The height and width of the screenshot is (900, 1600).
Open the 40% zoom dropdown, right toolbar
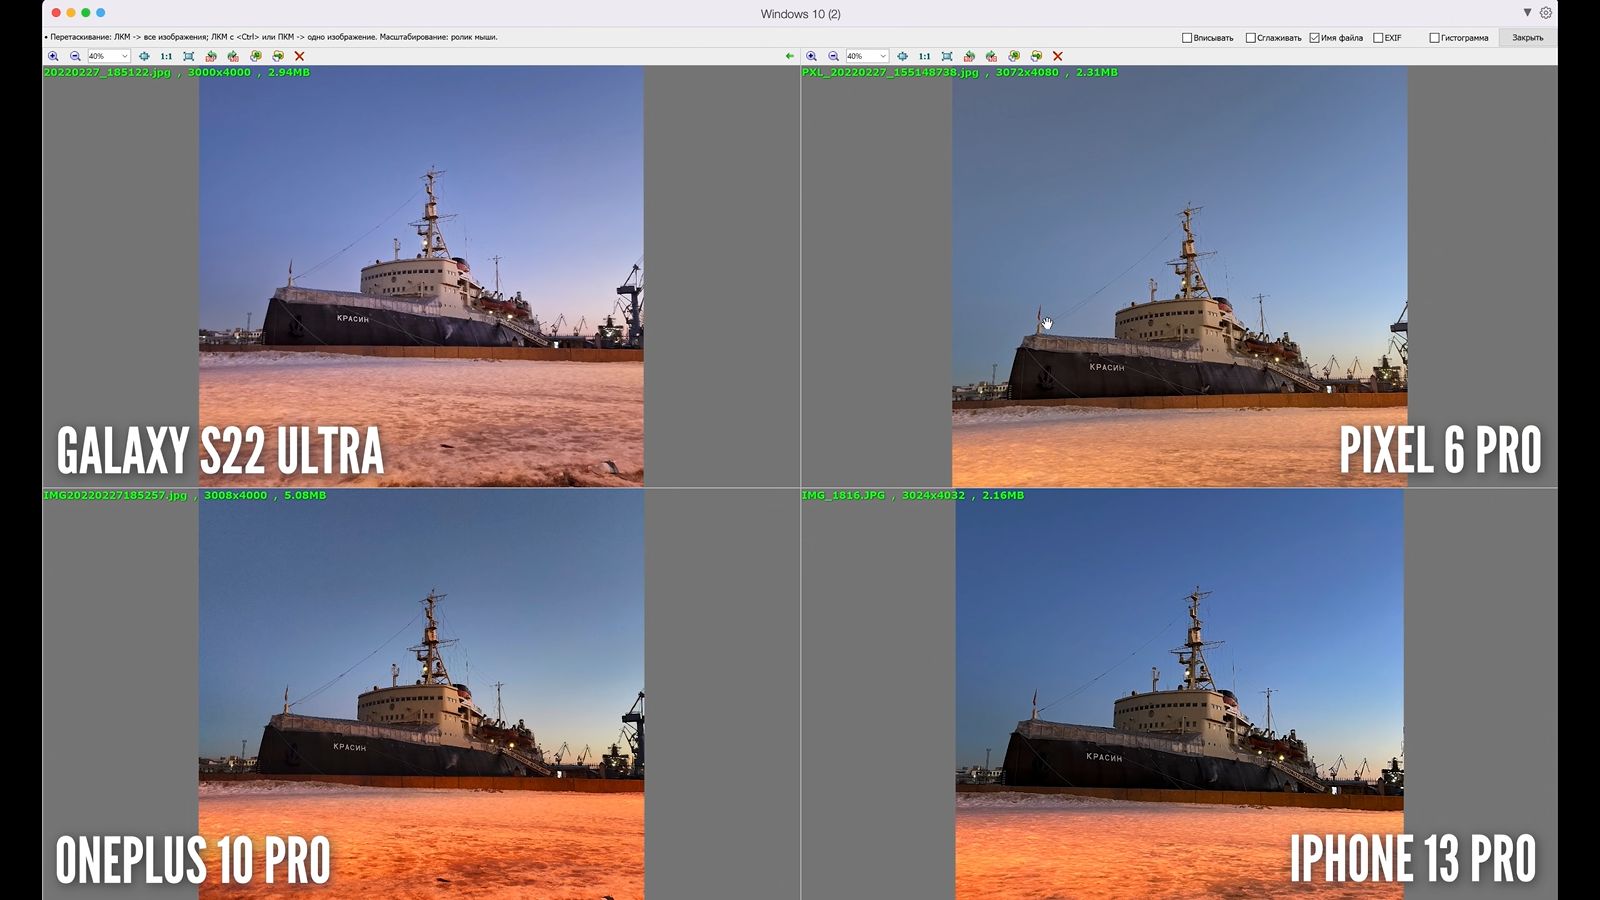(867, 56)
